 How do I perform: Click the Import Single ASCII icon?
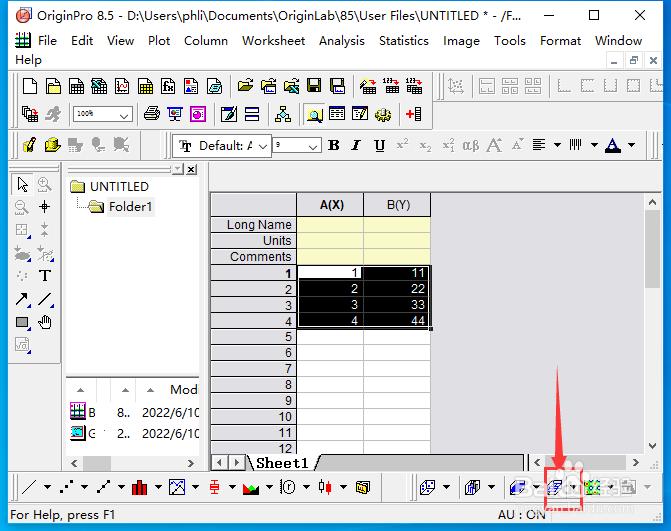coord(391,86)
